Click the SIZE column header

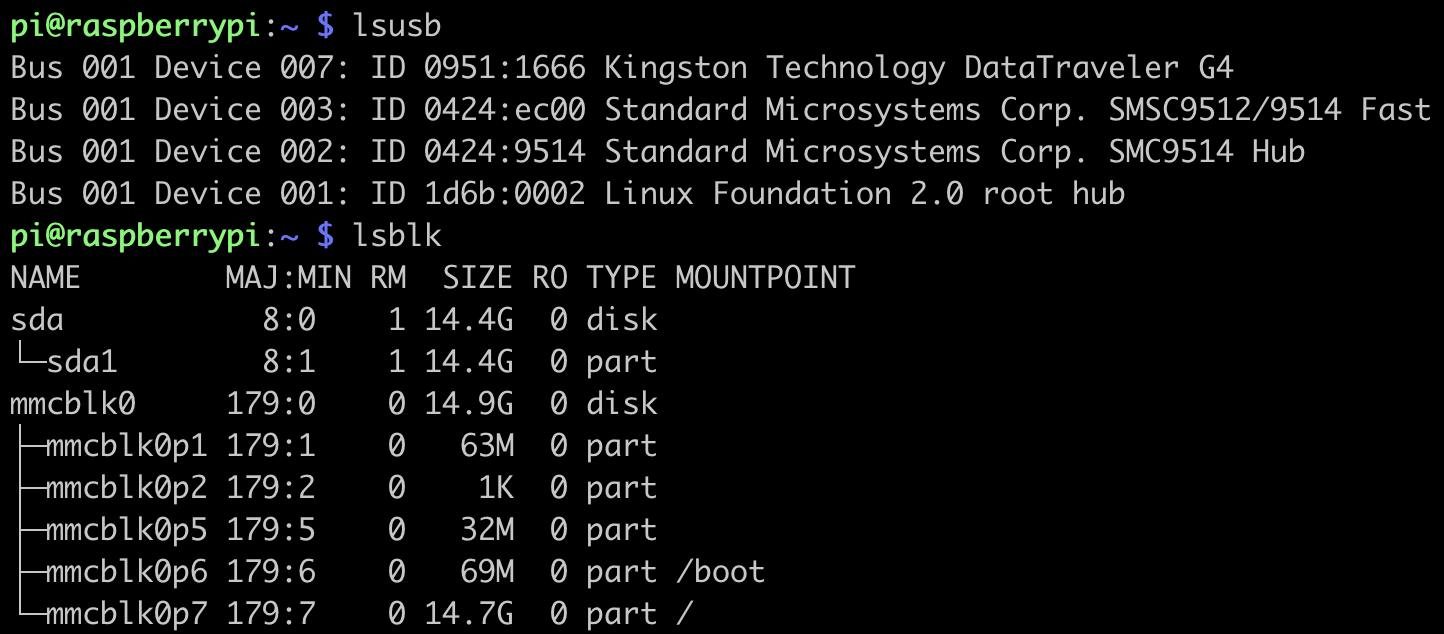tap(477, 277)
